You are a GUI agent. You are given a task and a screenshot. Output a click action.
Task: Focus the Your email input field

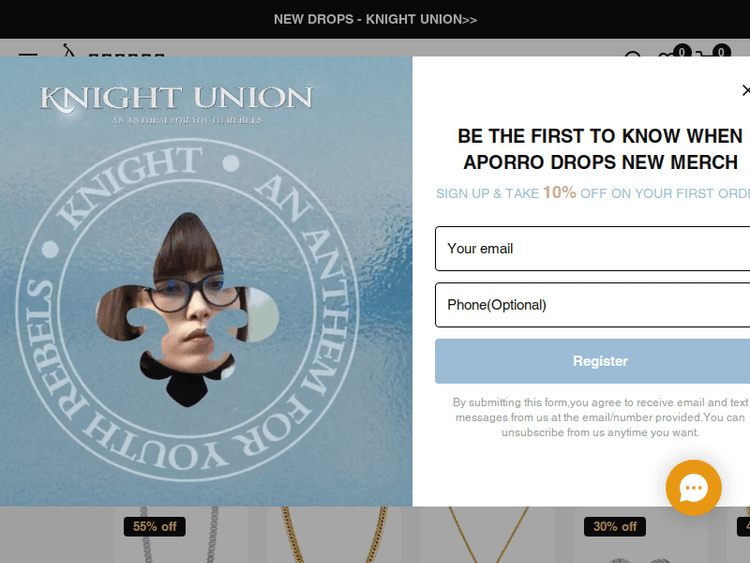coord(592,249)
